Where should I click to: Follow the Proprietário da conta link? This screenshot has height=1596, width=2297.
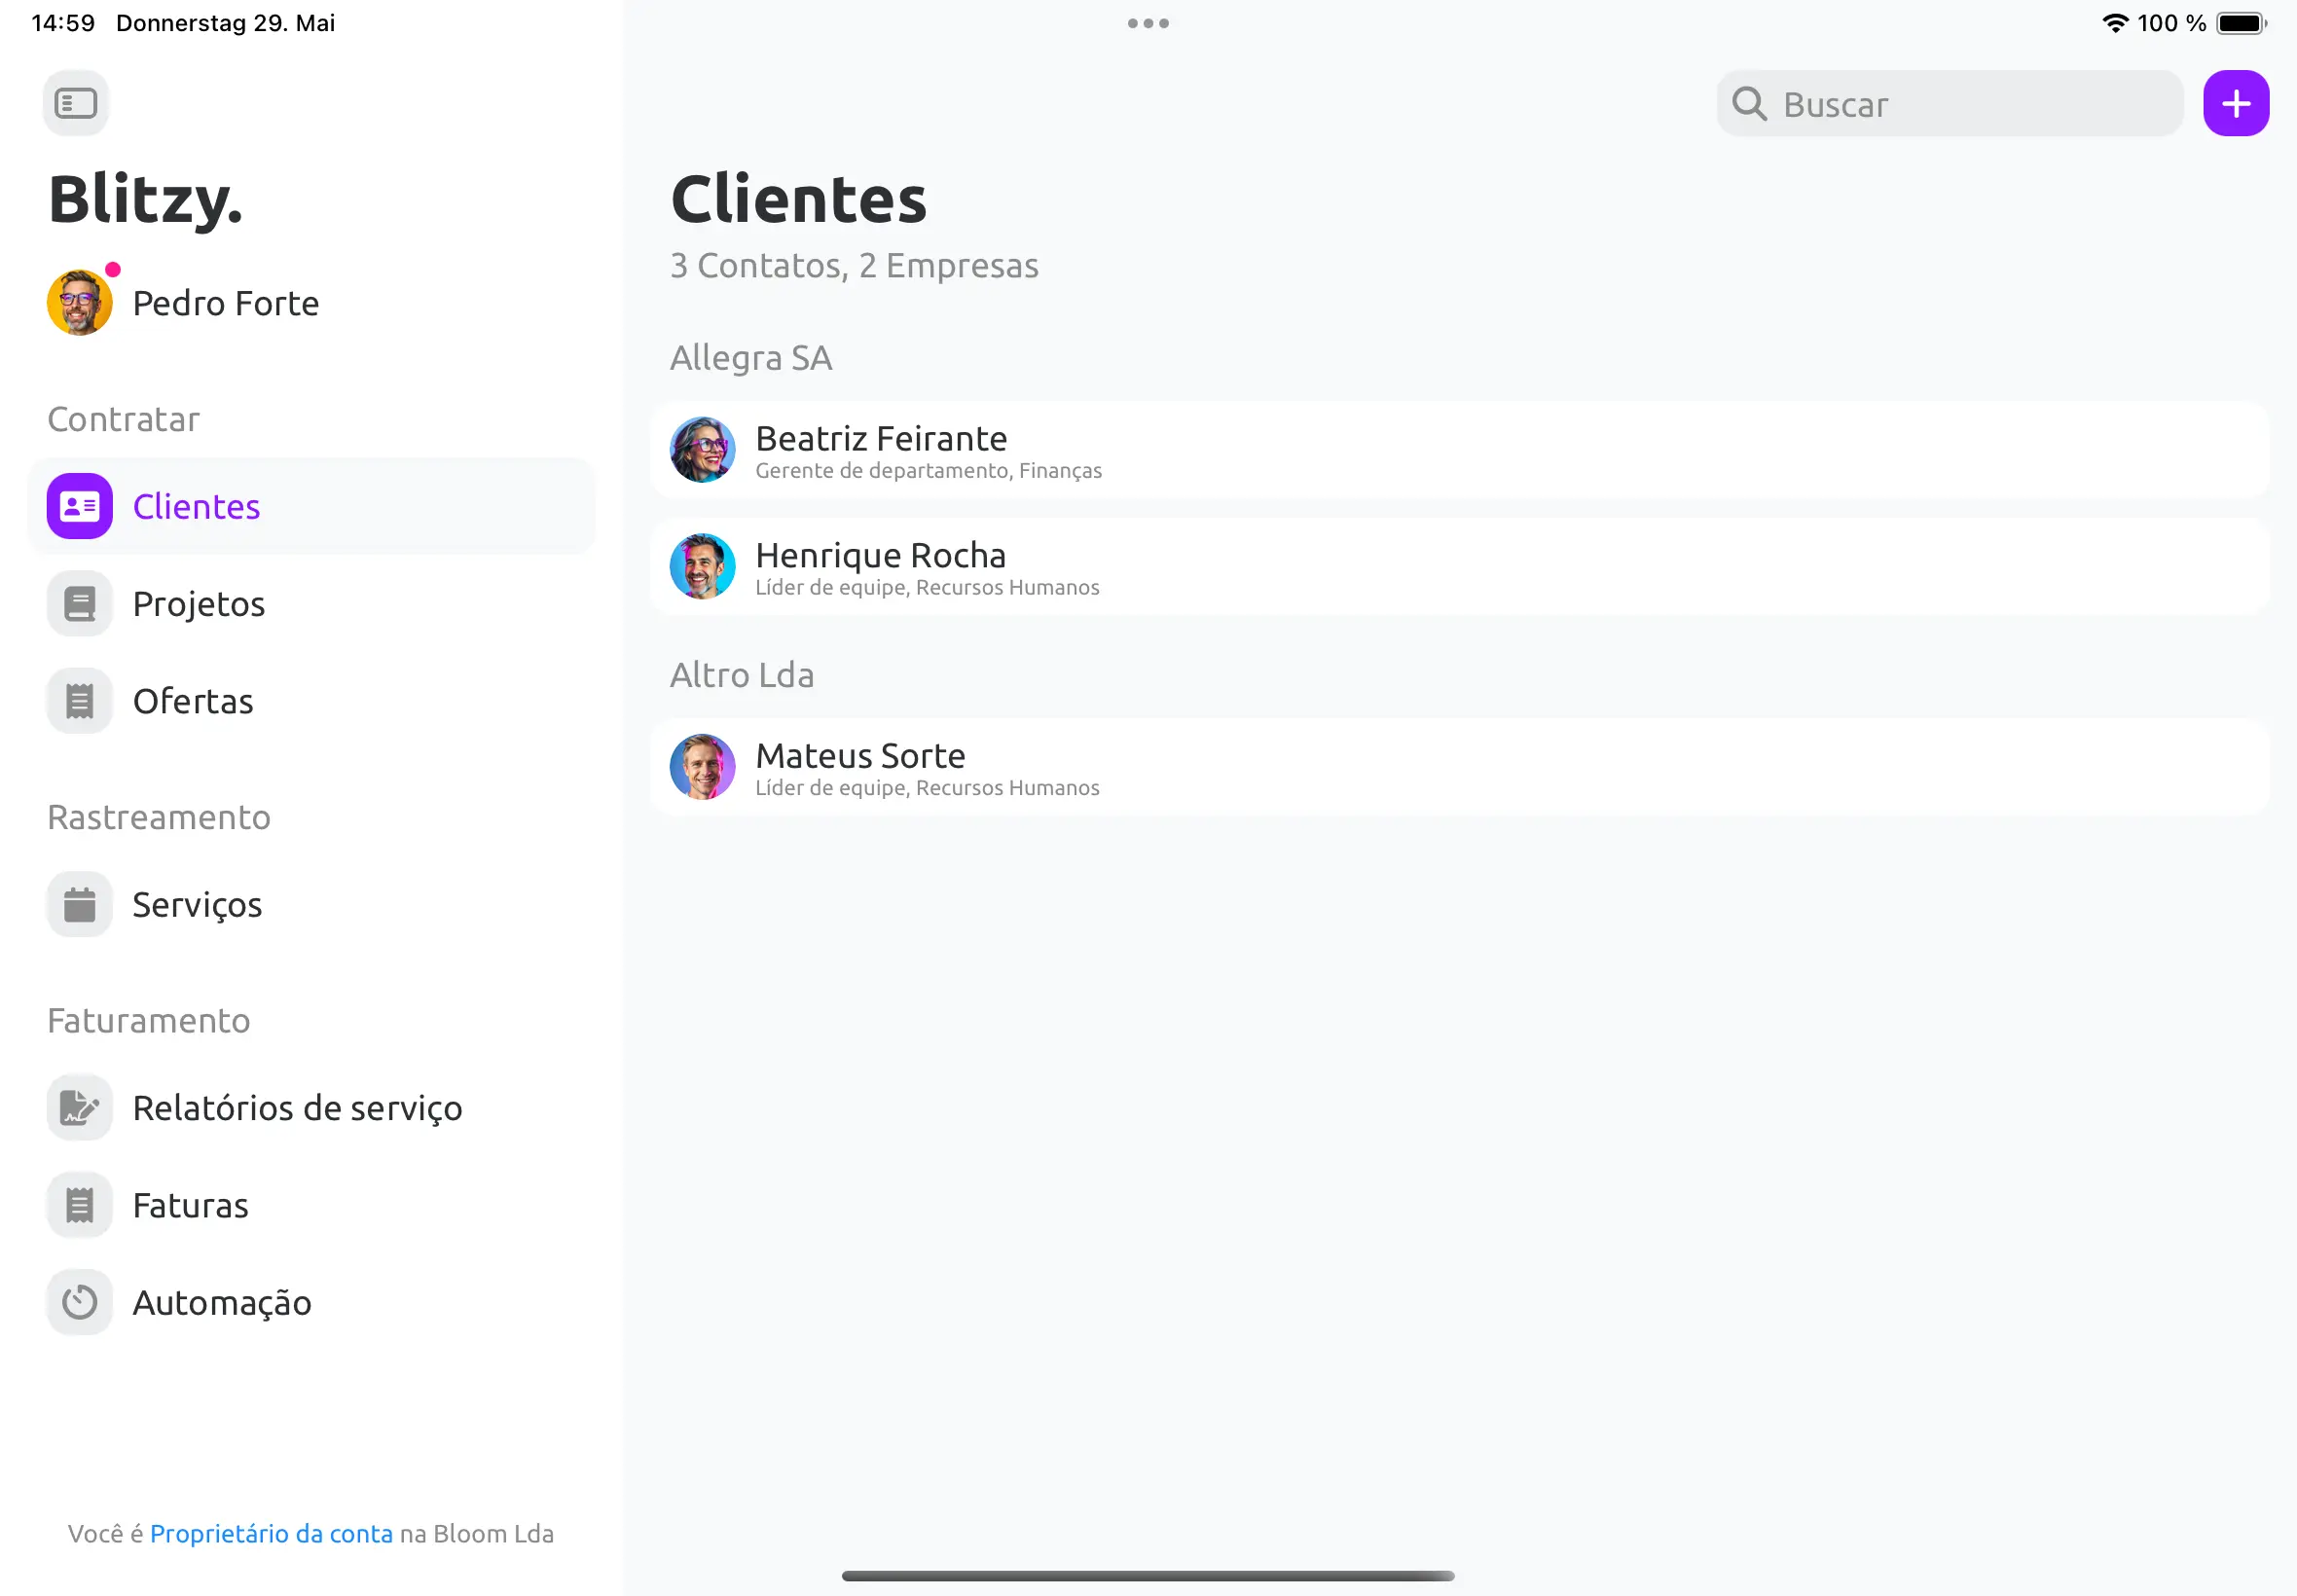[x=271, y=1534]
